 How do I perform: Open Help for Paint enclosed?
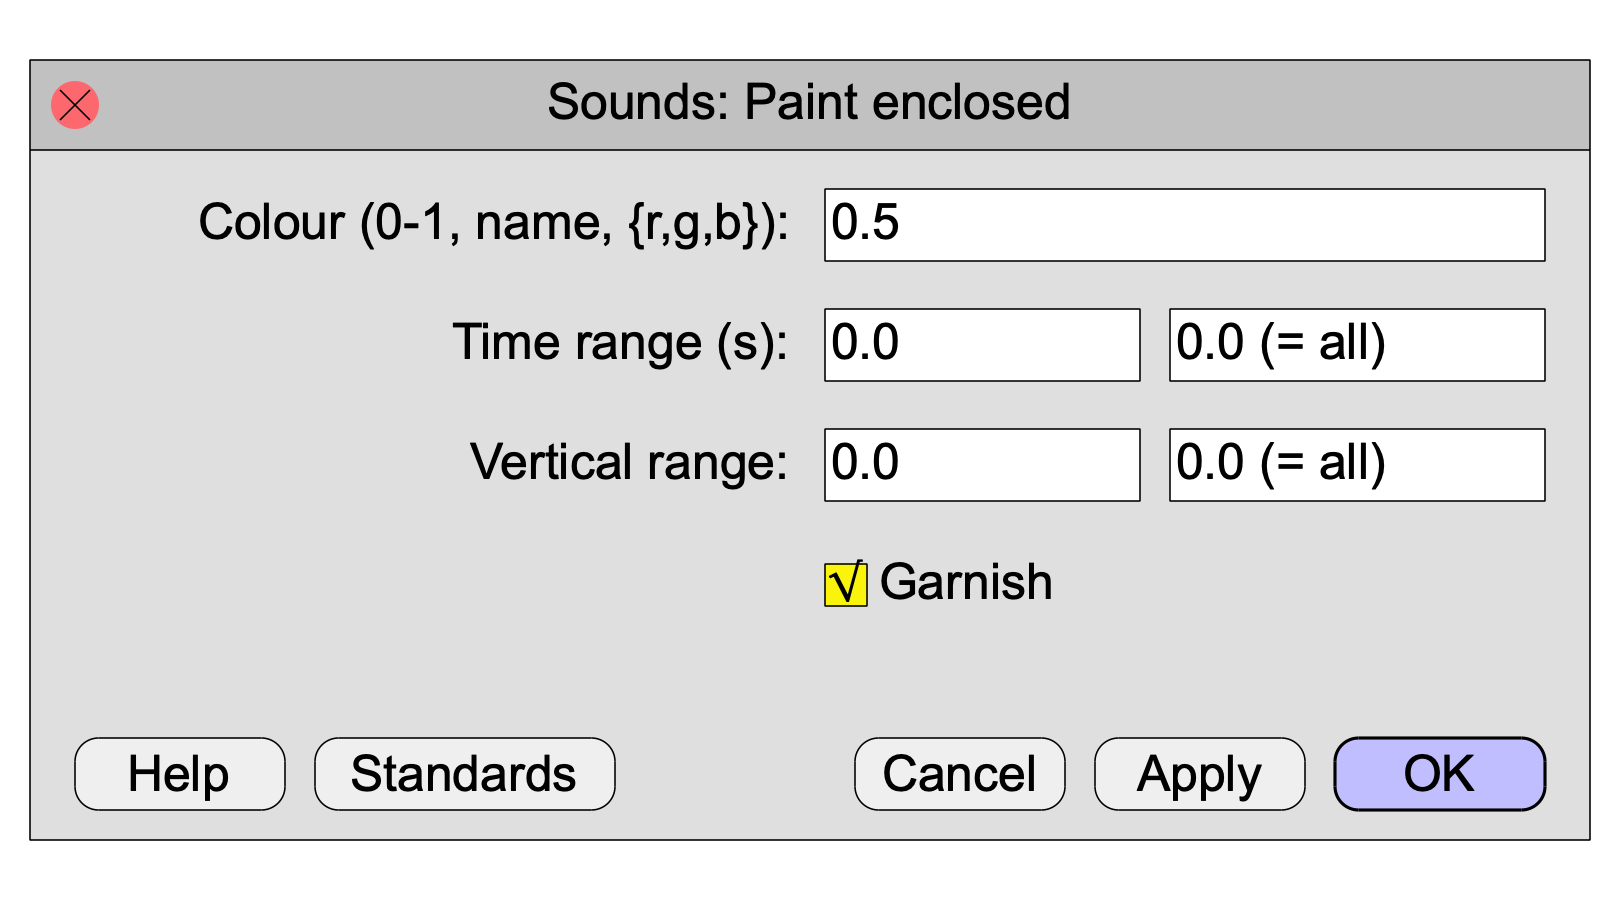[180, 774]
